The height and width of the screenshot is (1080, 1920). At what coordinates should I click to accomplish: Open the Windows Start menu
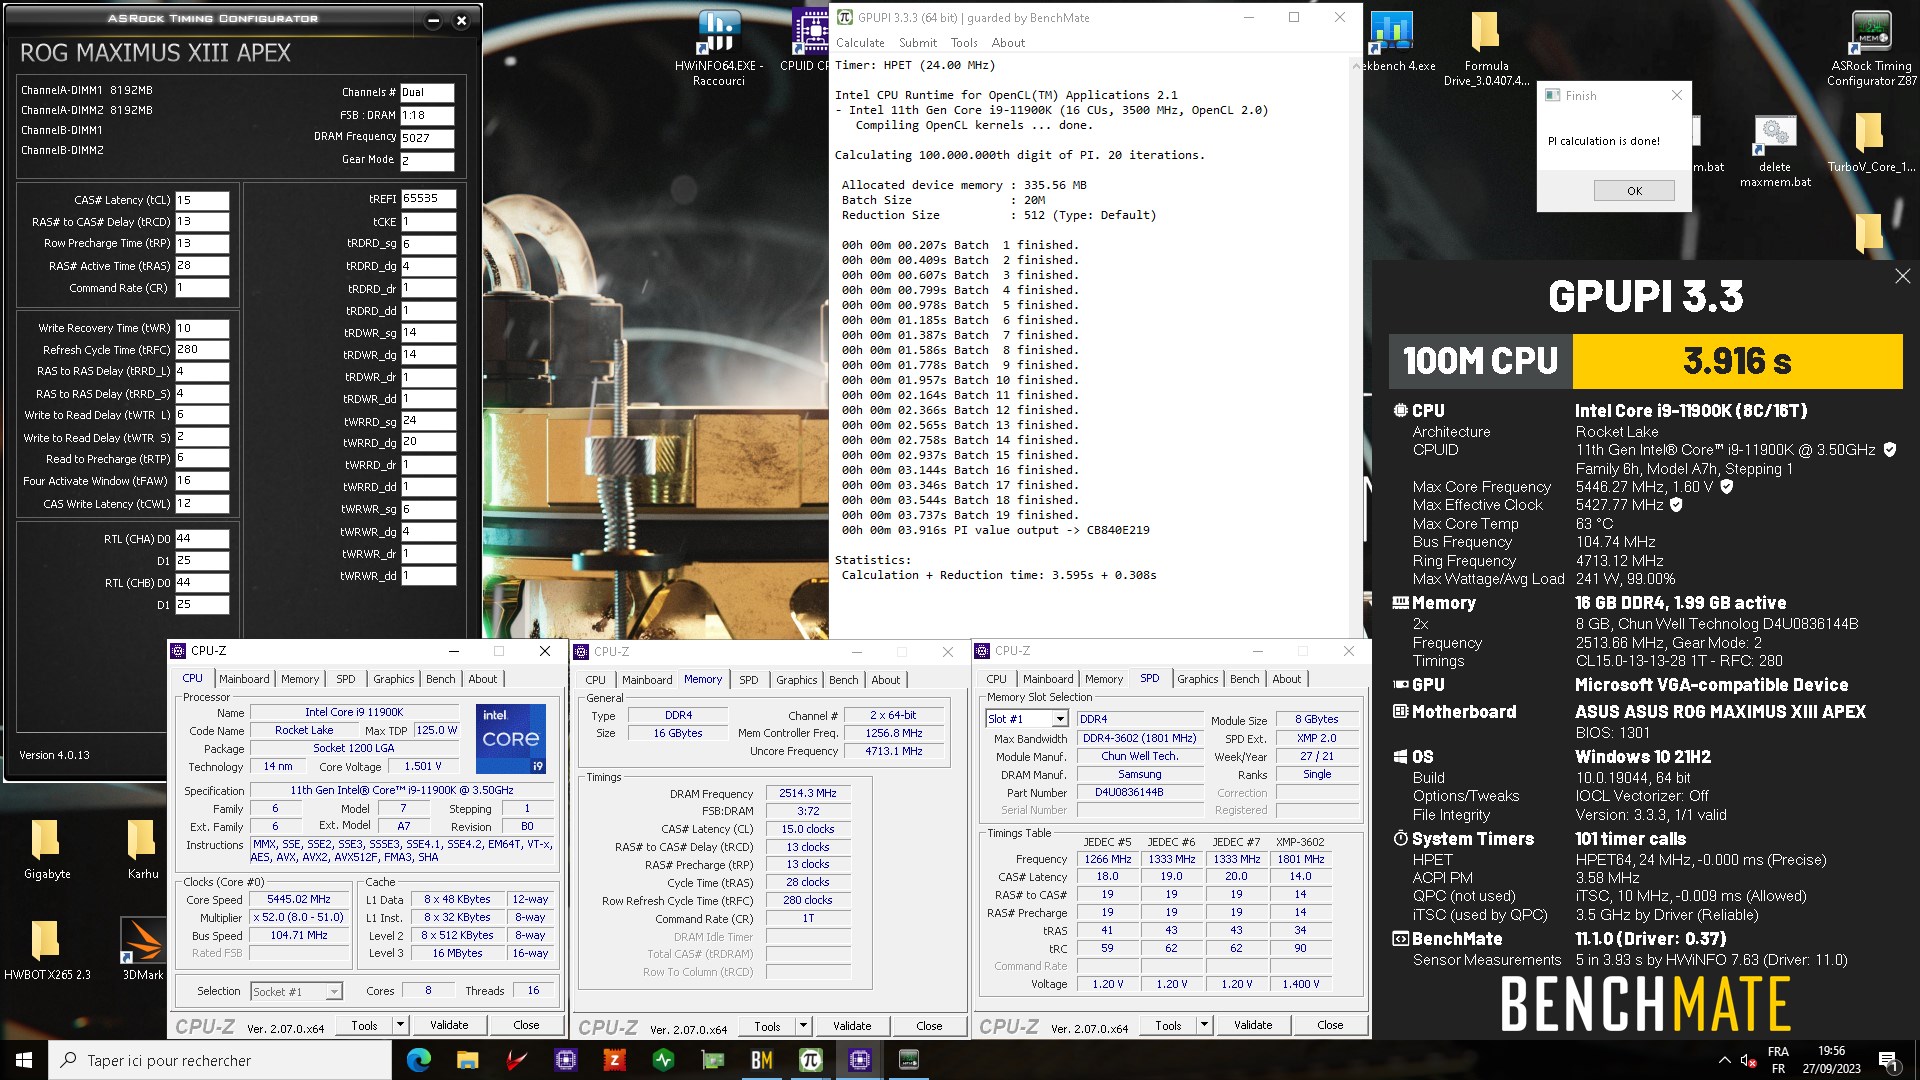pos(24,1060)
